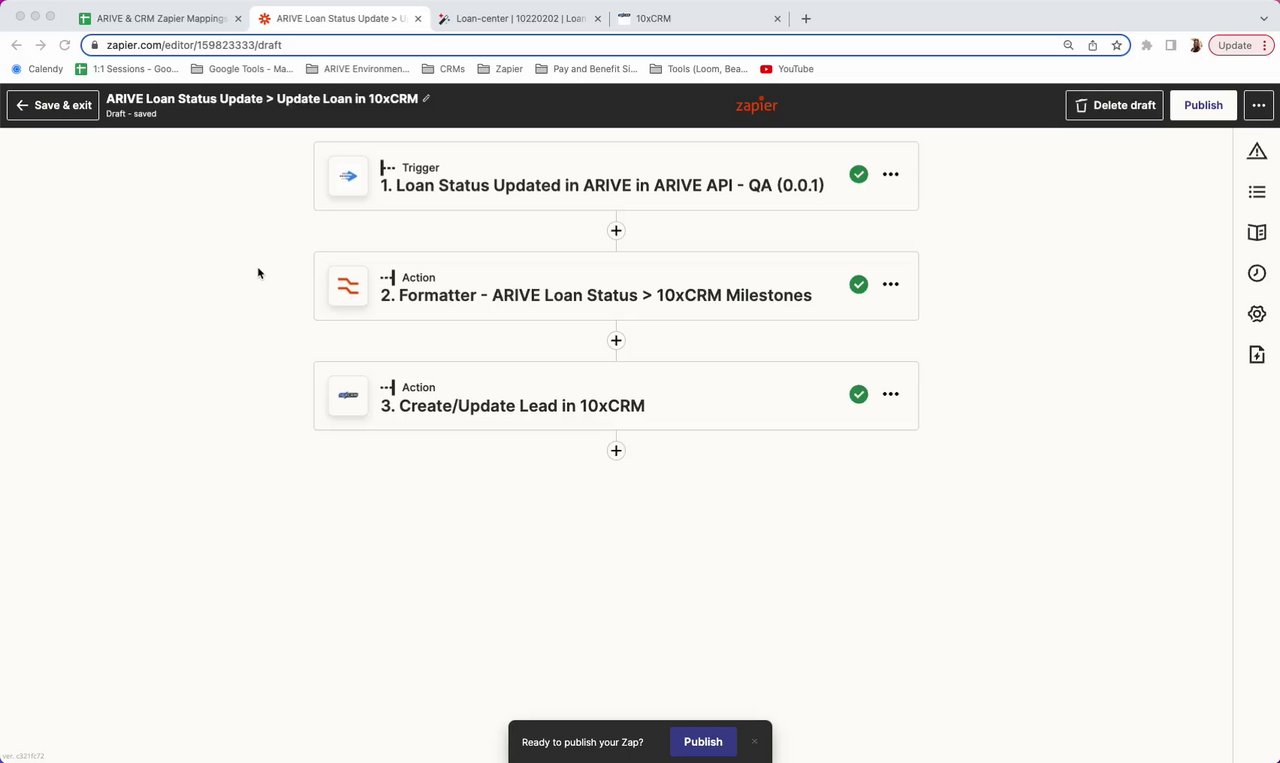Image resolution: width=1280 pixels, height=763 pixels.
Task: Click Chrome Update button
Action: tap(1241, 45)
